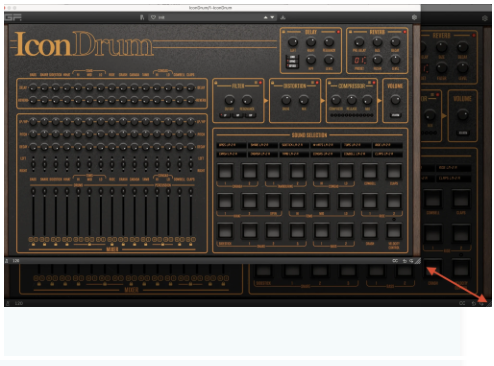Toggle the Reverb power LED in the front window
This screenshot has height=366, width=494.
[x=405, y=32]
